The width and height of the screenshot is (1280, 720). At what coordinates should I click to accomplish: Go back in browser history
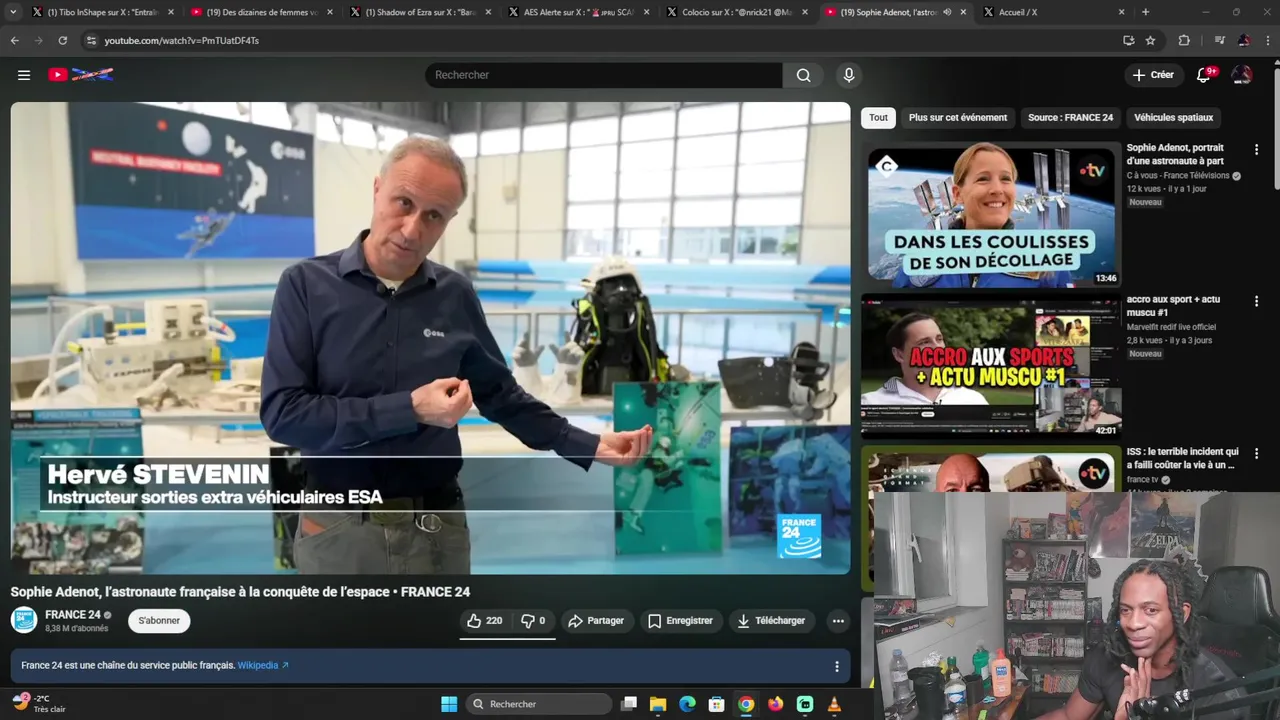(x=14, y=40)
